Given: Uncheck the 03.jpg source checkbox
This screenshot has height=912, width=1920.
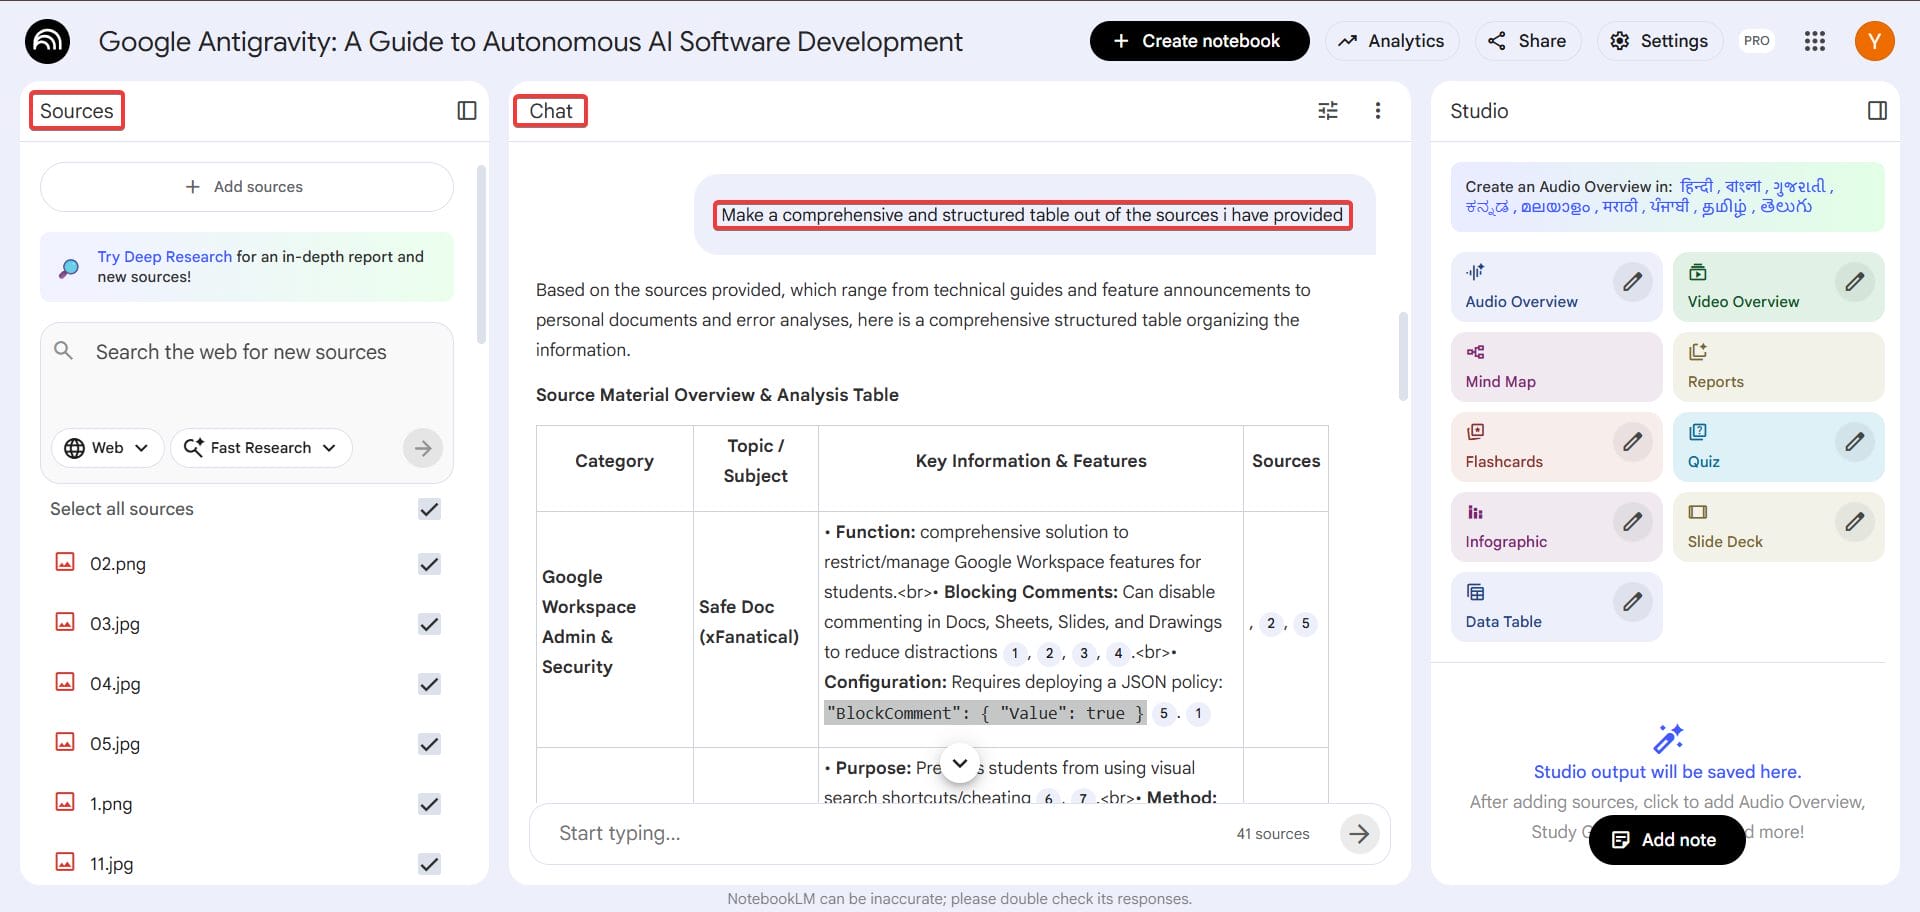Looking at the screenshot, I should click(x=429, y=624).
